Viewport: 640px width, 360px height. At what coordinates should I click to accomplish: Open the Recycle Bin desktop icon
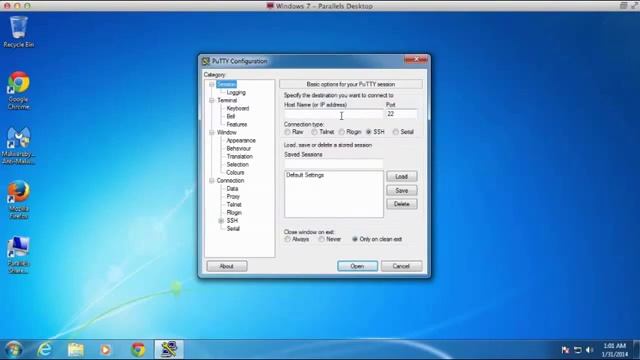point(18,32)
